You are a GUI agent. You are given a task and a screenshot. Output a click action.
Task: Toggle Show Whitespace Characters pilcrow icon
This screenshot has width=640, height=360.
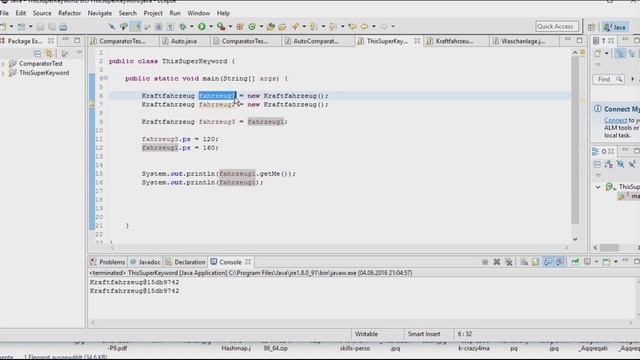[x=170, y=27]
